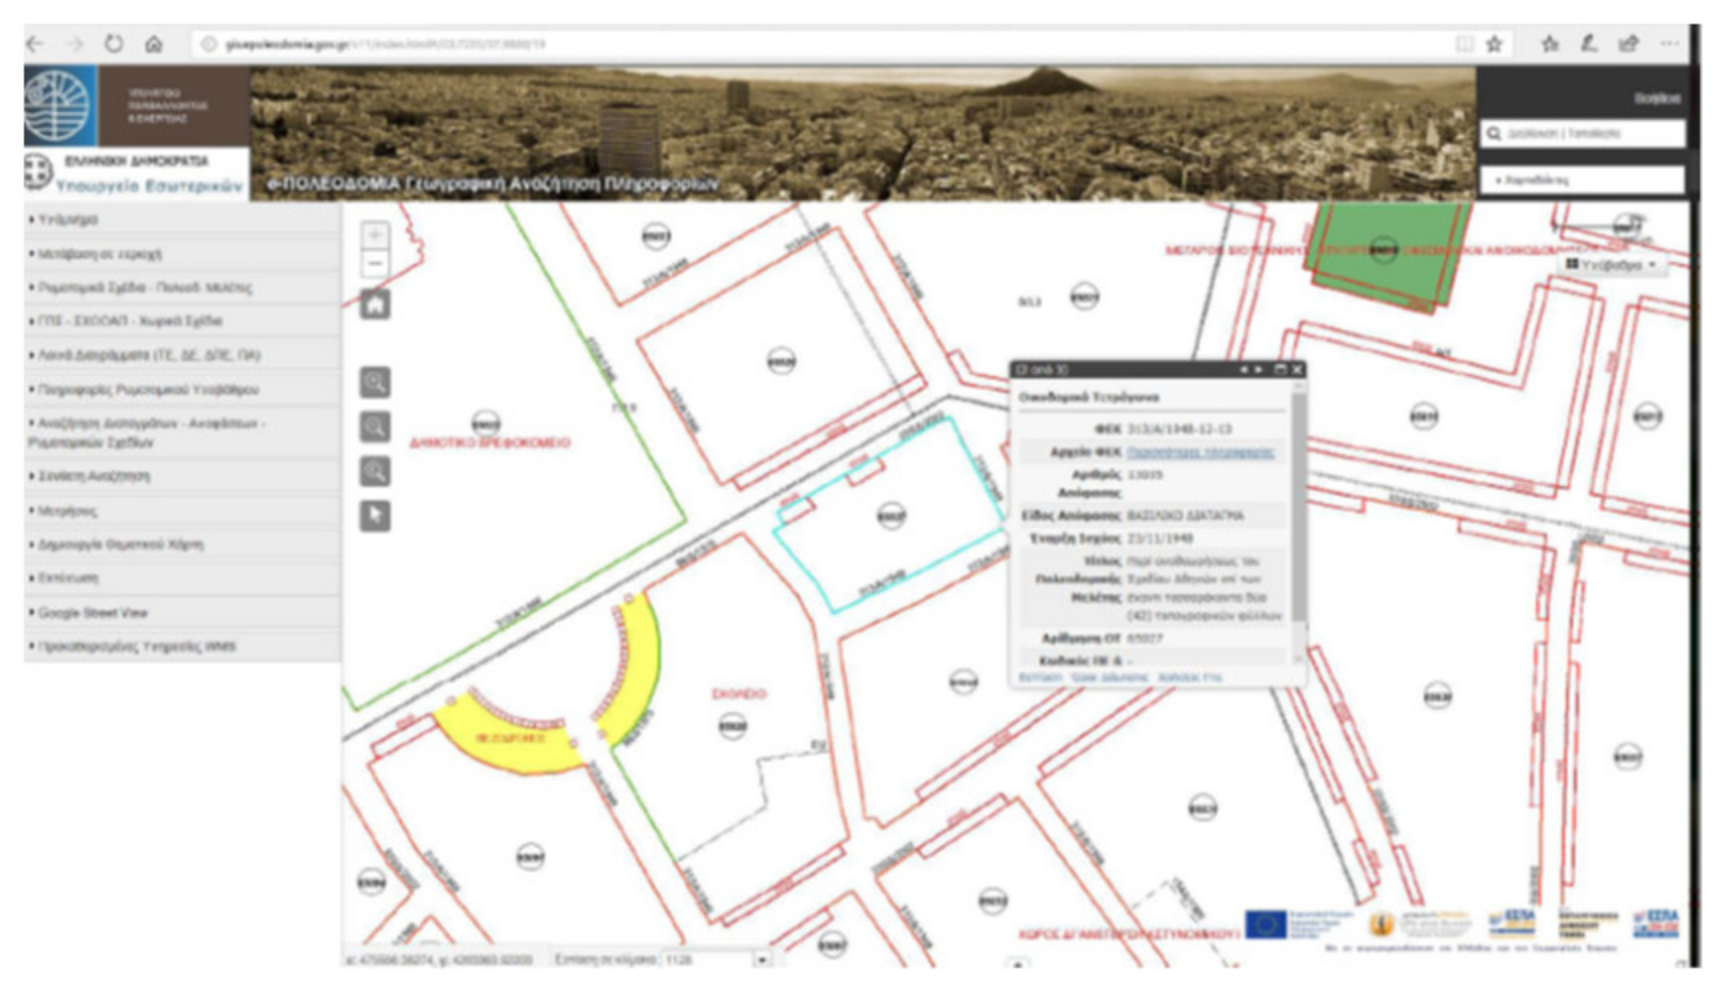
Task: Show next result in info popup
Action: [1259, 370]
